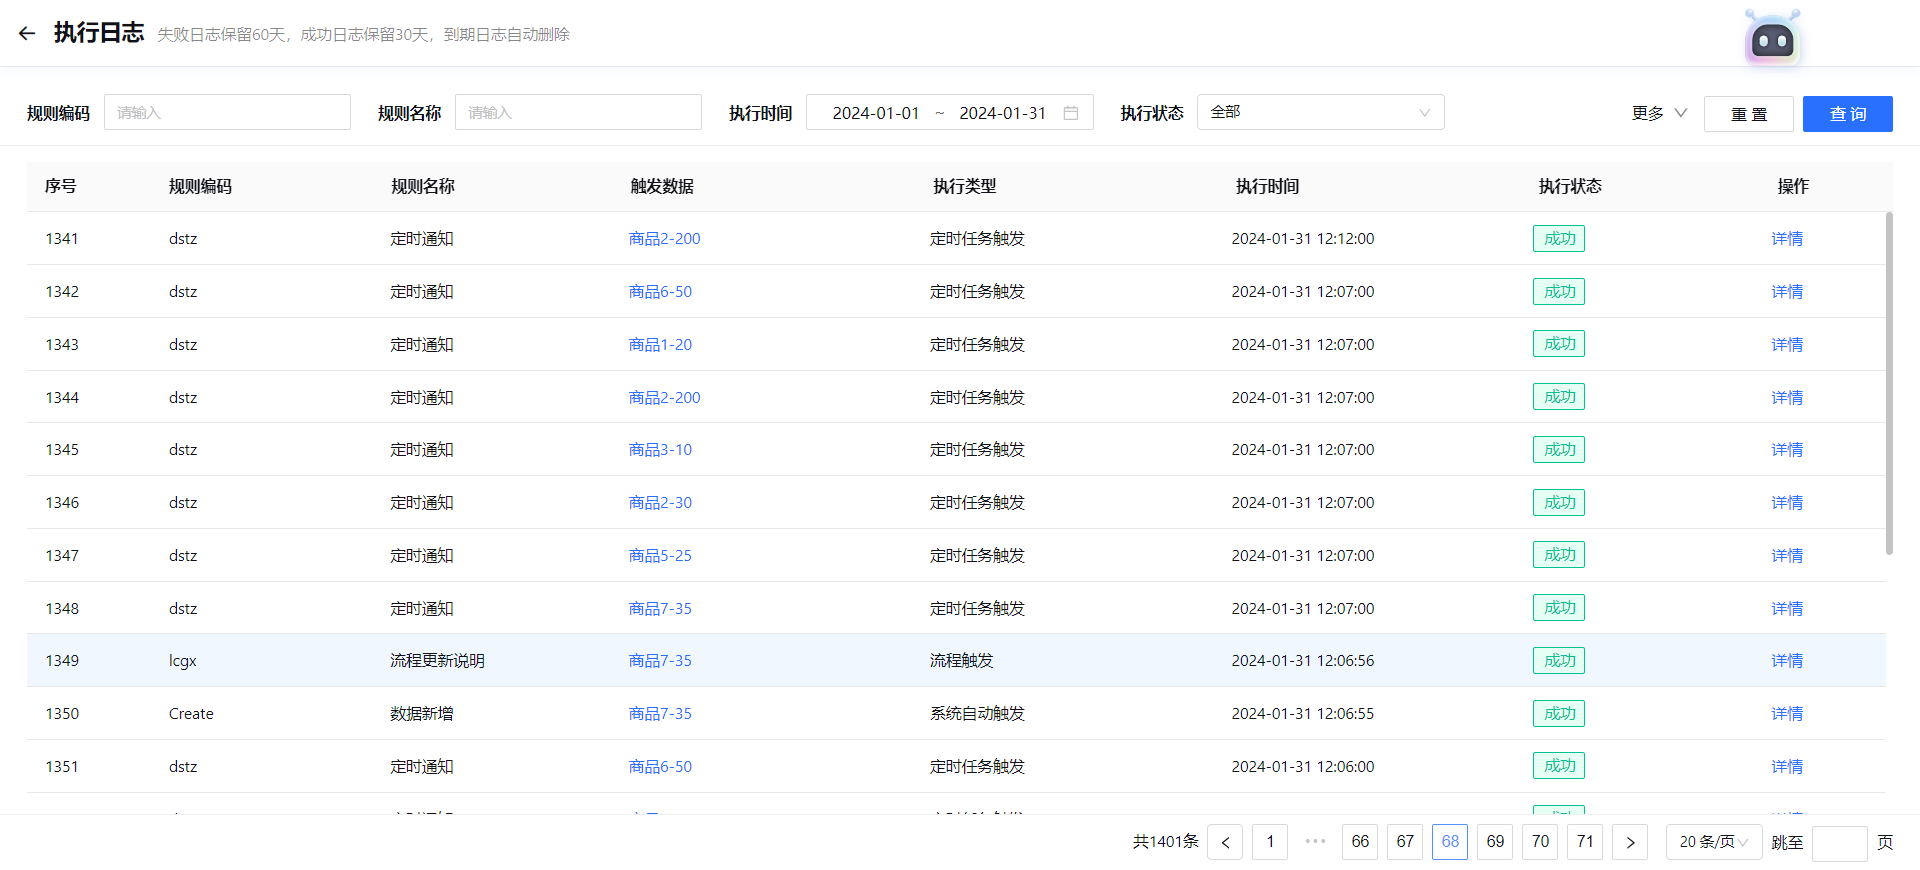Open 详情 for row 1349
Viewport: 1920px width, 870px height.
(x=1787, y=660)
